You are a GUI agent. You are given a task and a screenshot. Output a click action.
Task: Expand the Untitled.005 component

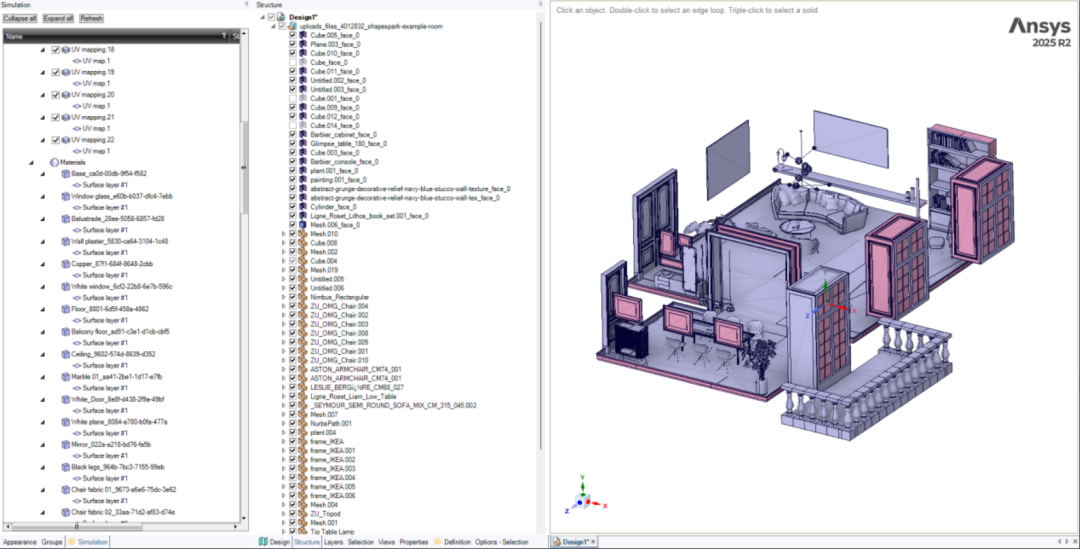pyautogui.click(x=283, y=279)
